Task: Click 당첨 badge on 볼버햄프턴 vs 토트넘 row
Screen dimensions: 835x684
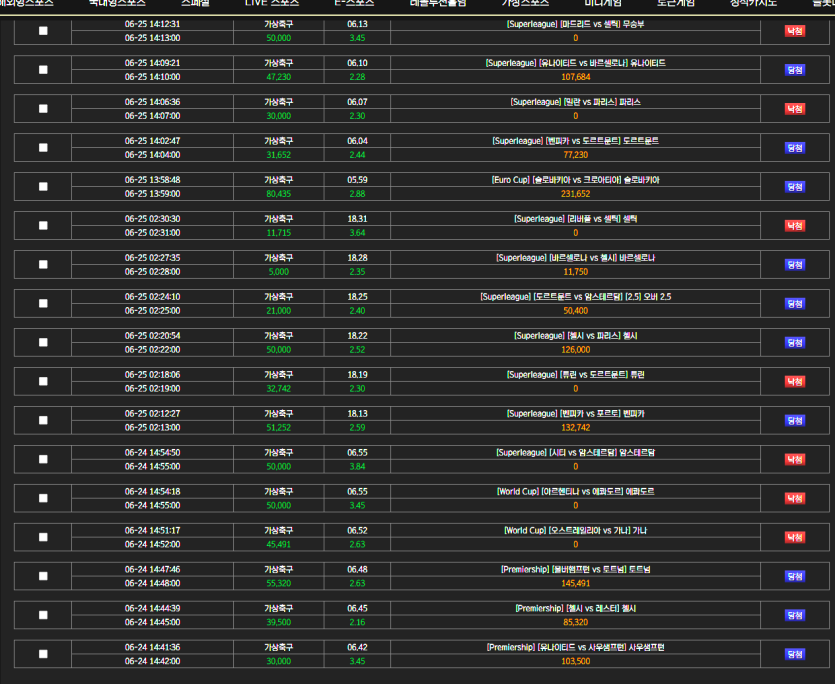Action: coord(794,576)
